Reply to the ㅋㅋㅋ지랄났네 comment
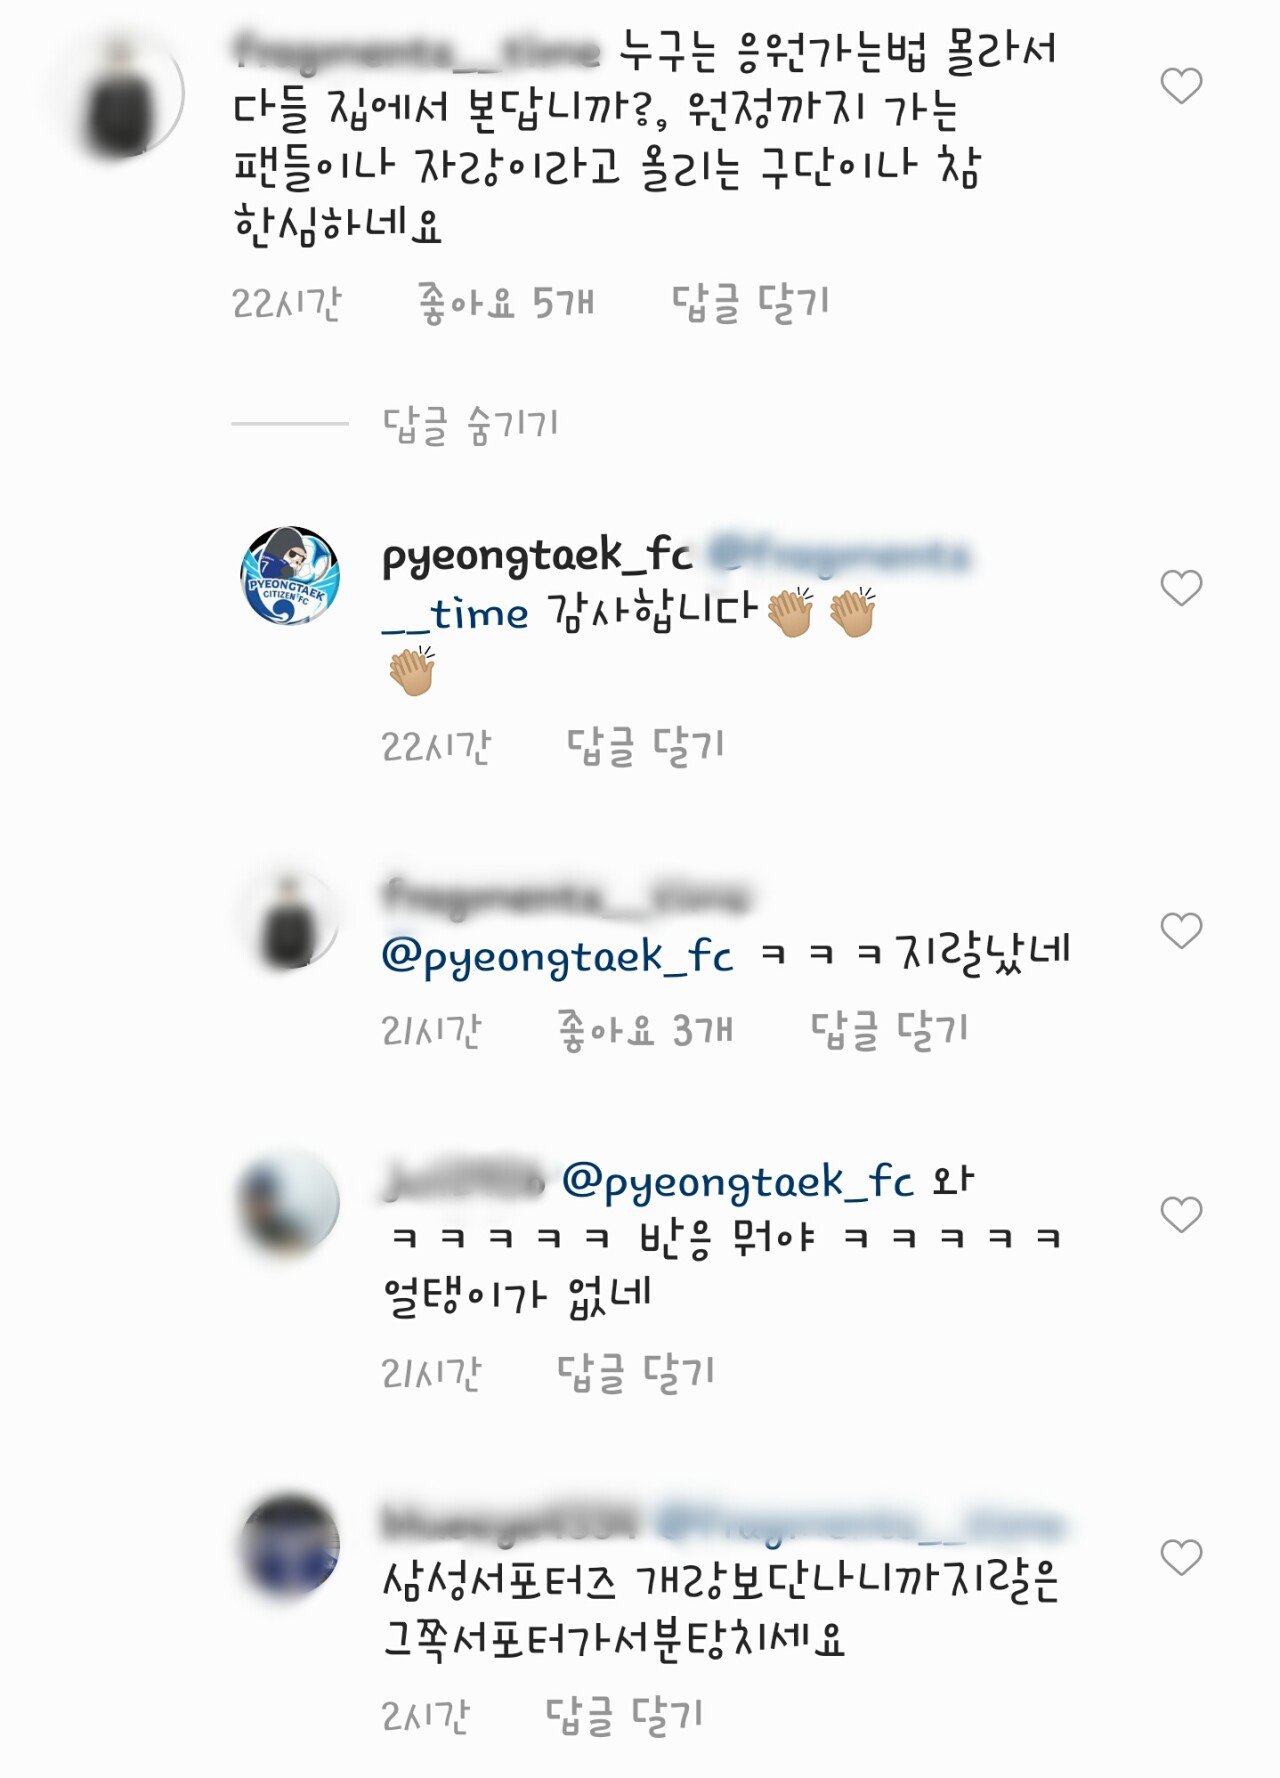The width and height of the screenshot is (1280, 1778). coord(889,1030)
